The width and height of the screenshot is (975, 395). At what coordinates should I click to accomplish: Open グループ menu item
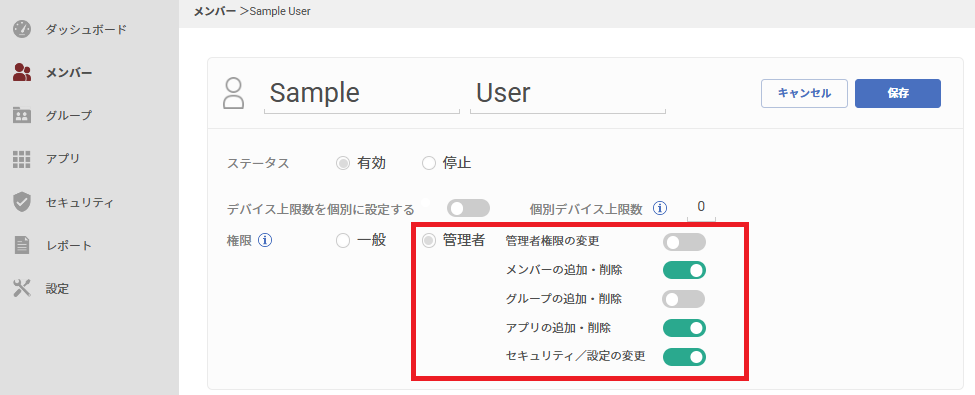point(68,116)
